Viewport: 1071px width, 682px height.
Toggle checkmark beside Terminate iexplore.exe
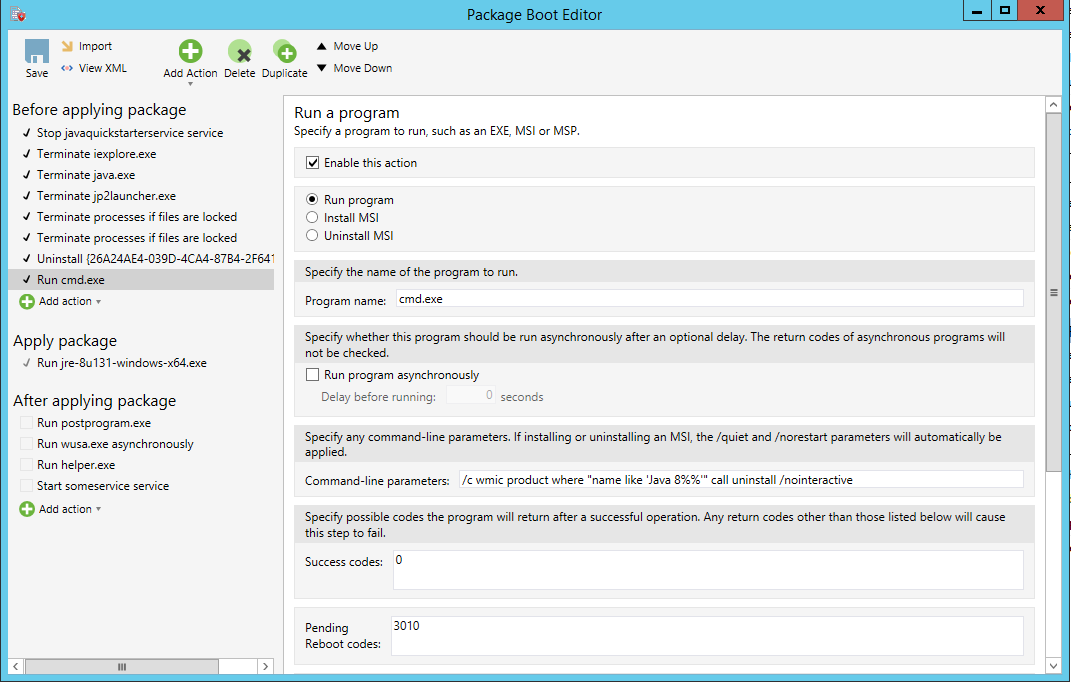pos(27,154)
